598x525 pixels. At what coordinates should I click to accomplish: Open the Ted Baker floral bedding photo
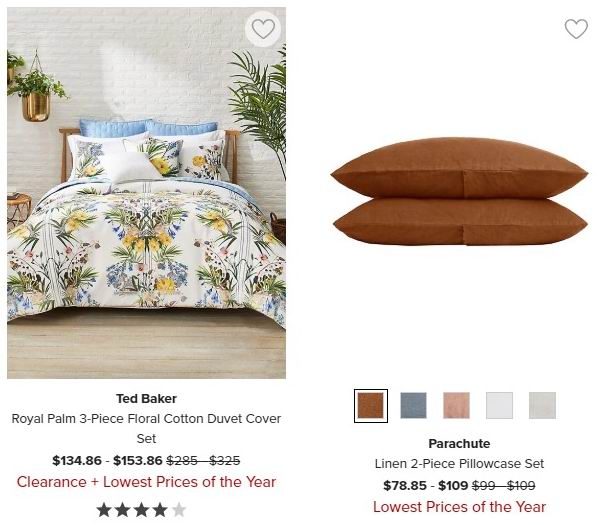[146, 193]
